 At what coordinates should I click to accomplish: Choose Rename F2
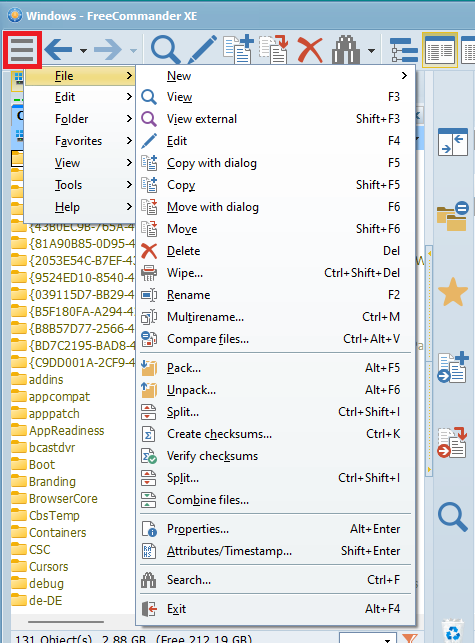(x=275, y=295)
